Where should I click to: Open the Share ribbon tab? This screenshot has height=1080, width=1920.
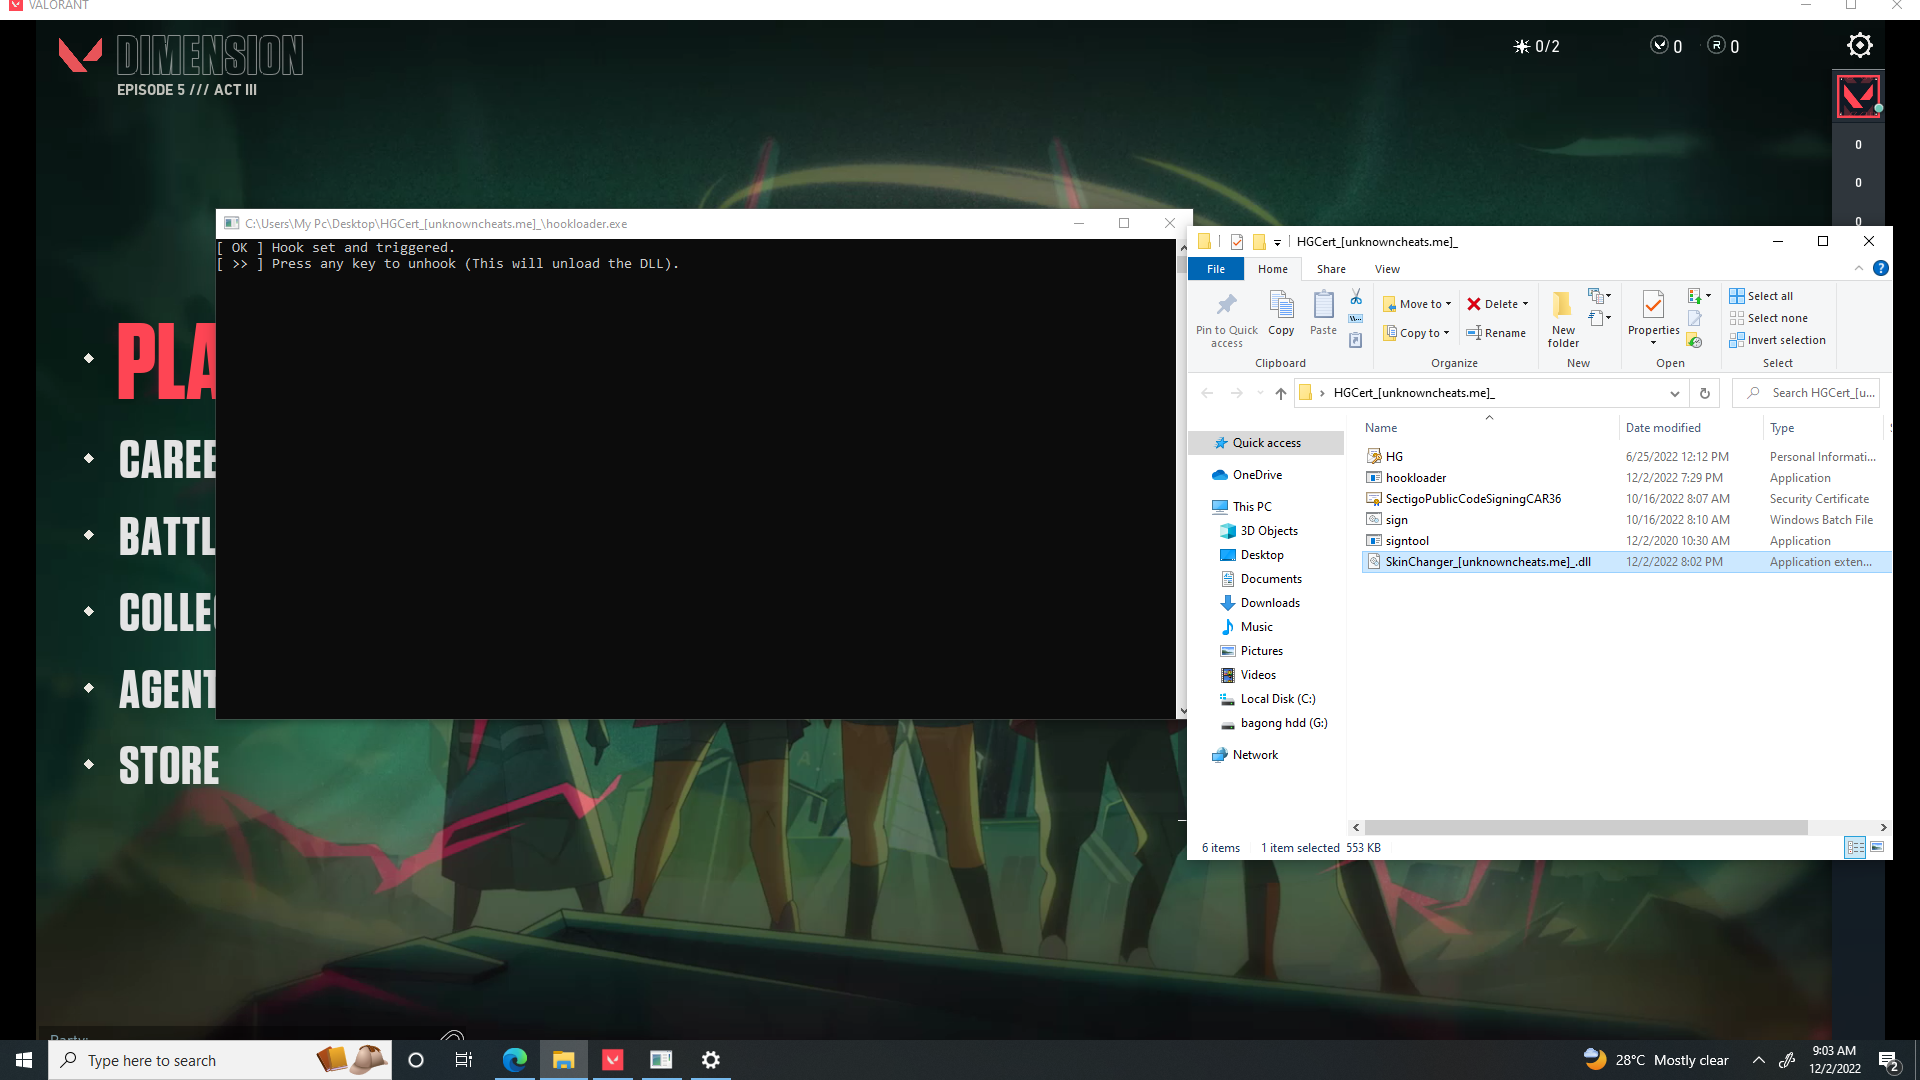1330,269
